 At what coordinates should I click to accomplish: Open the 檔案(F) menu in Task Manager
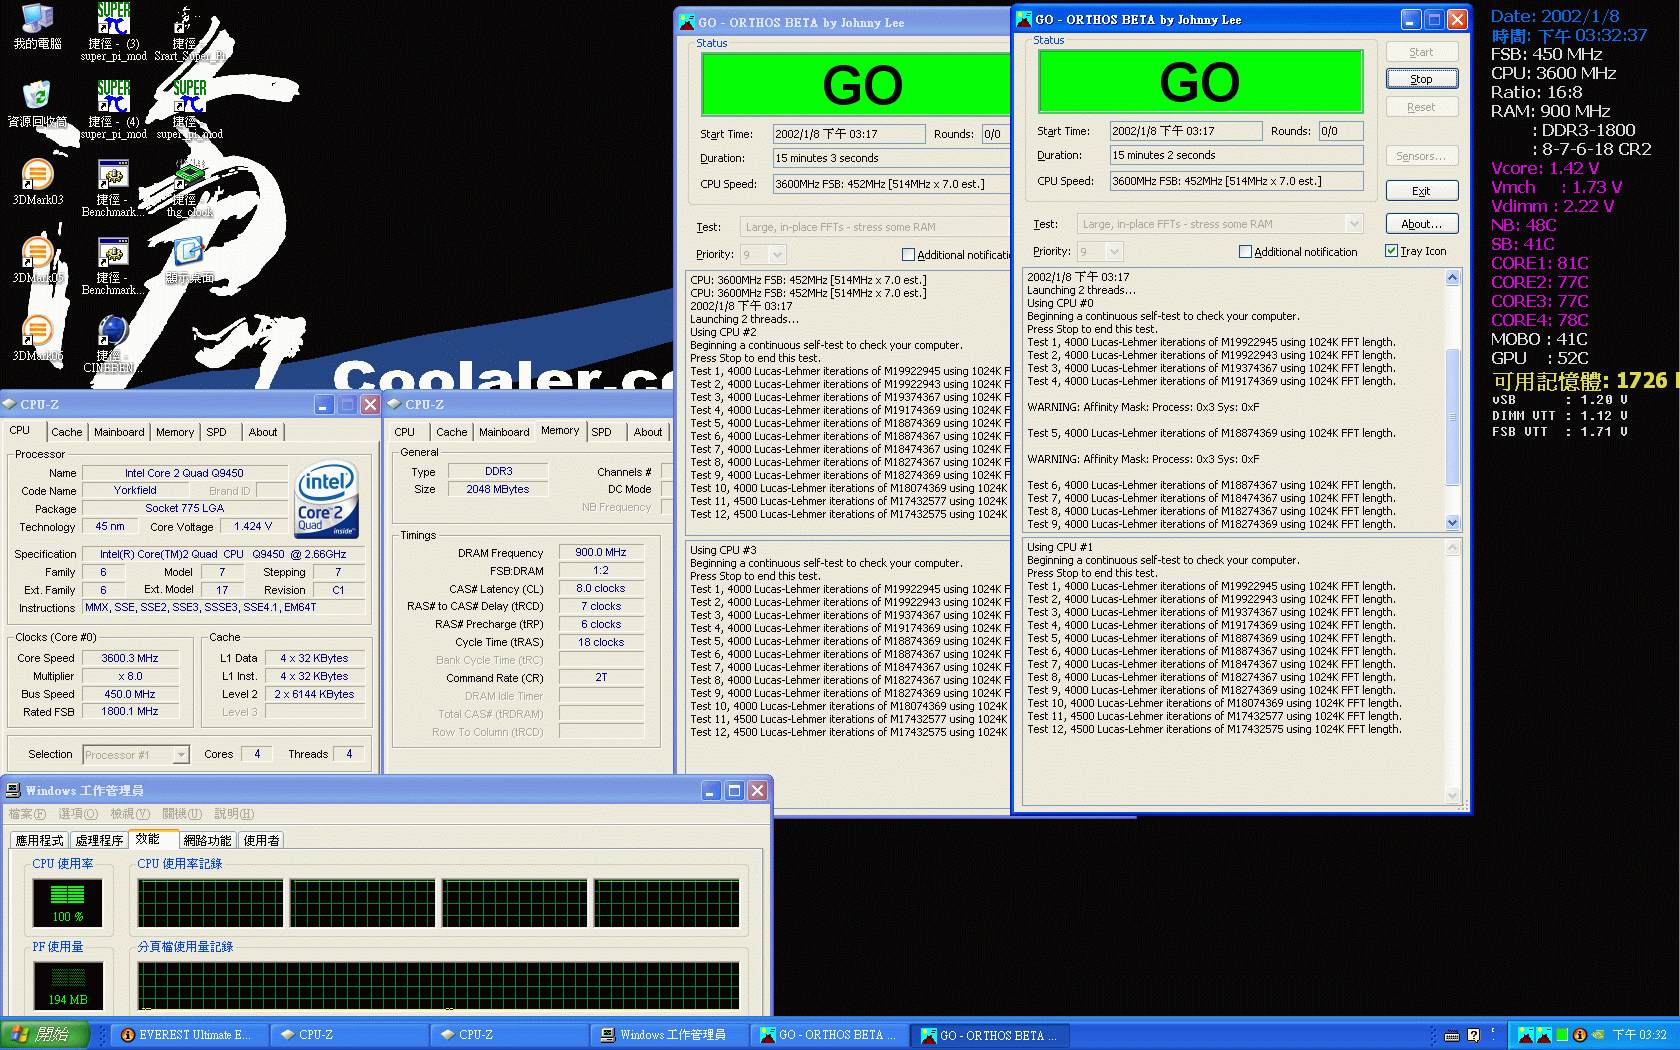click(x=27, y=814)
